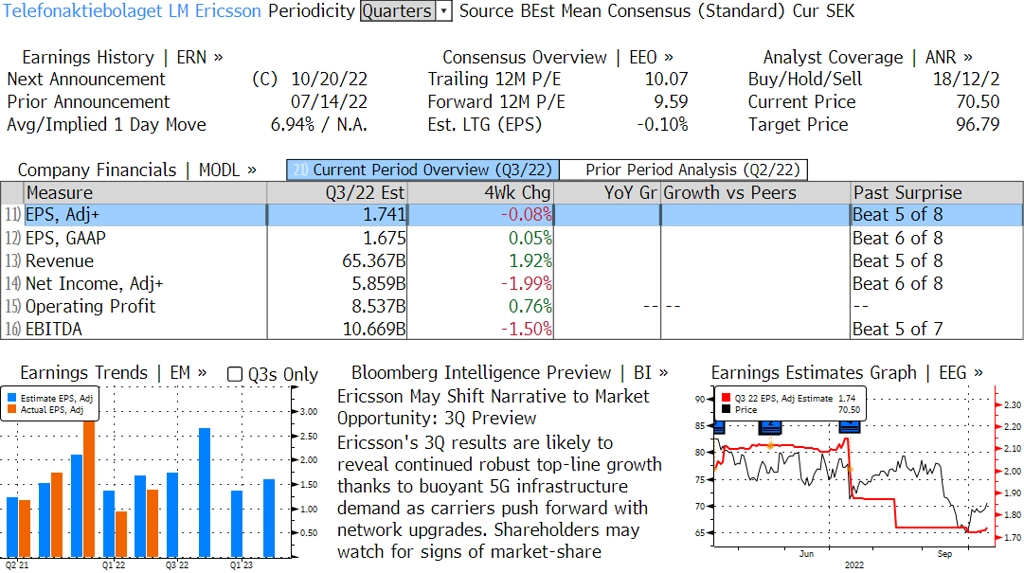Select the Revenue measure row
Image resolution: width=1024 pixels, height=573 pixels.
(x=511, y=261)
